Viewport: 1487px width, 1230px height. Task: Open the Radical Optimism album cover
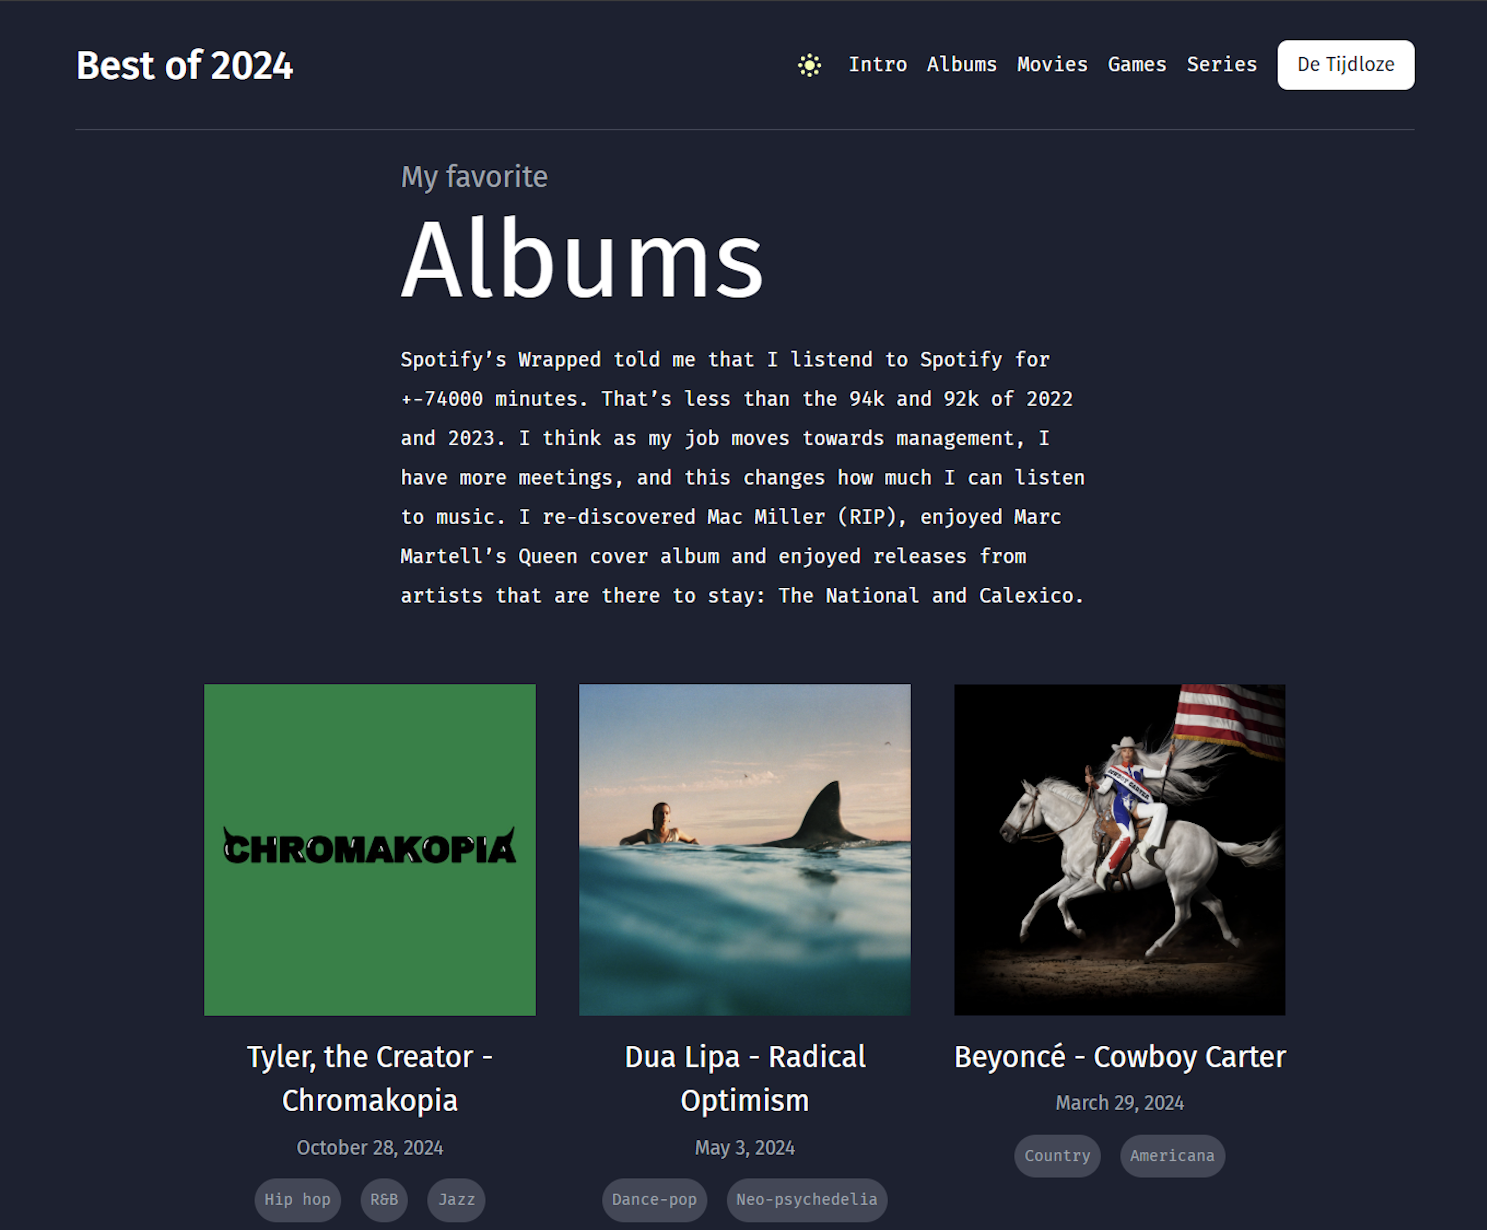[x=745, y=849]
